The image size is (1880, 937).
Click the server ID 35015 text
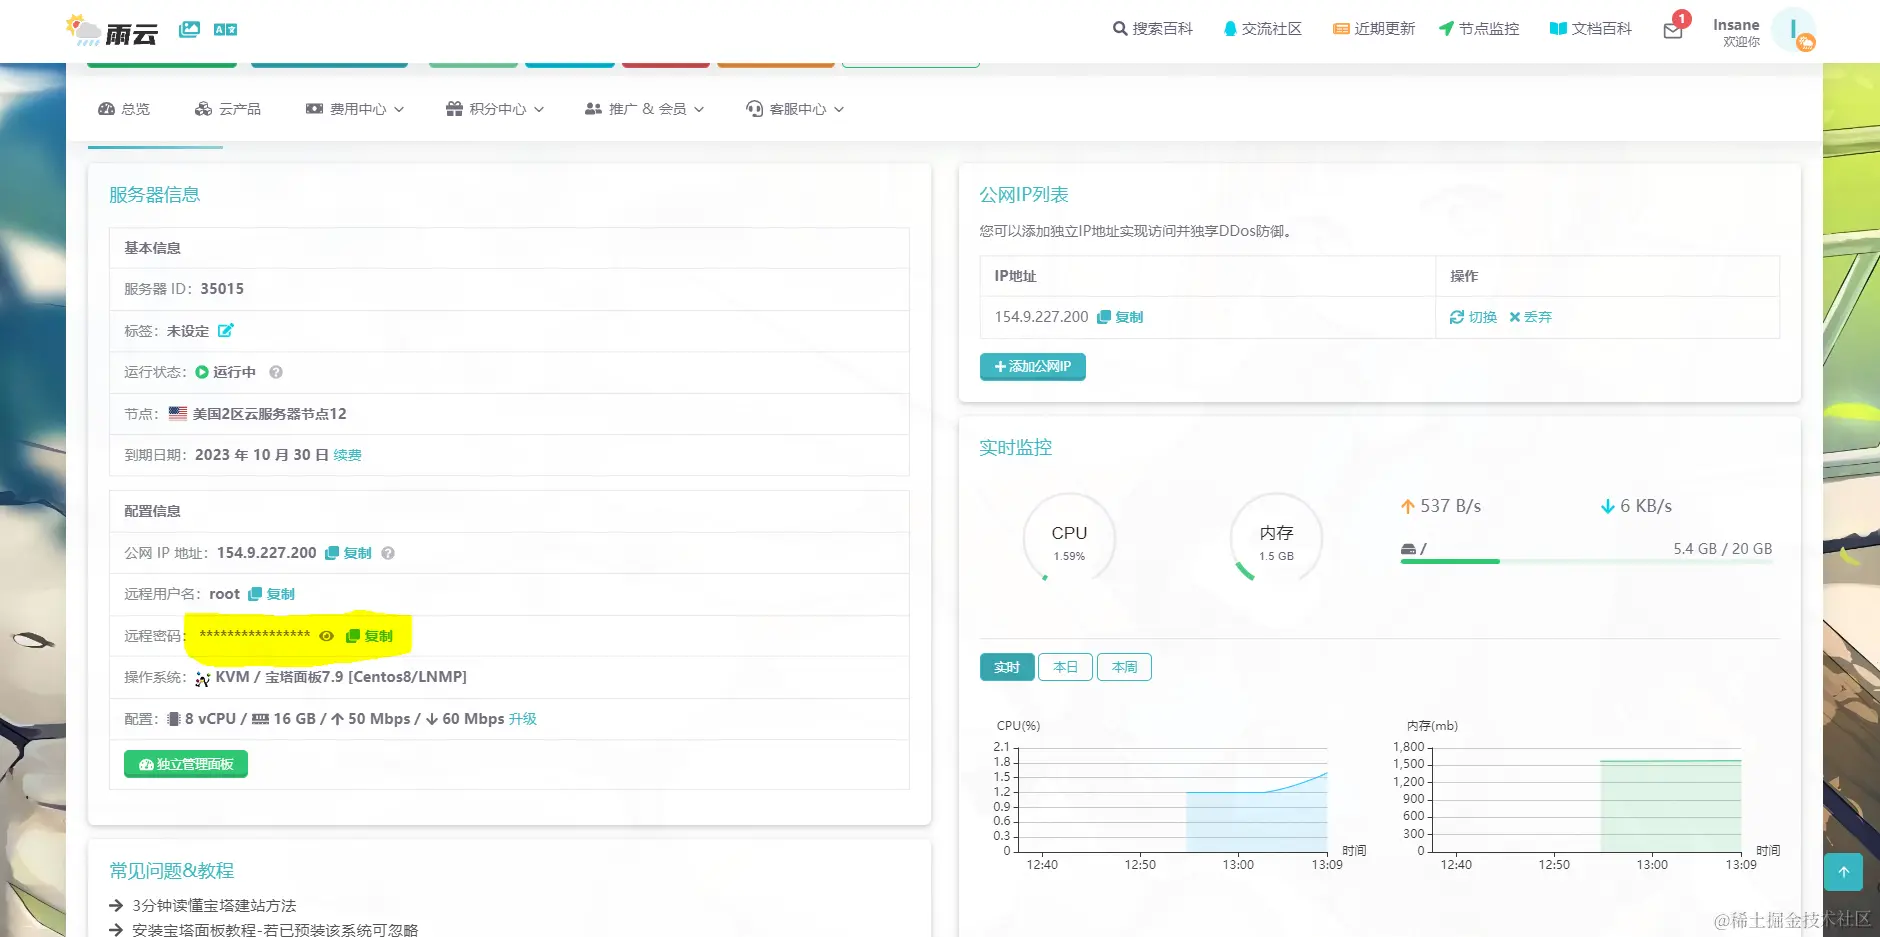coord(222,289)
